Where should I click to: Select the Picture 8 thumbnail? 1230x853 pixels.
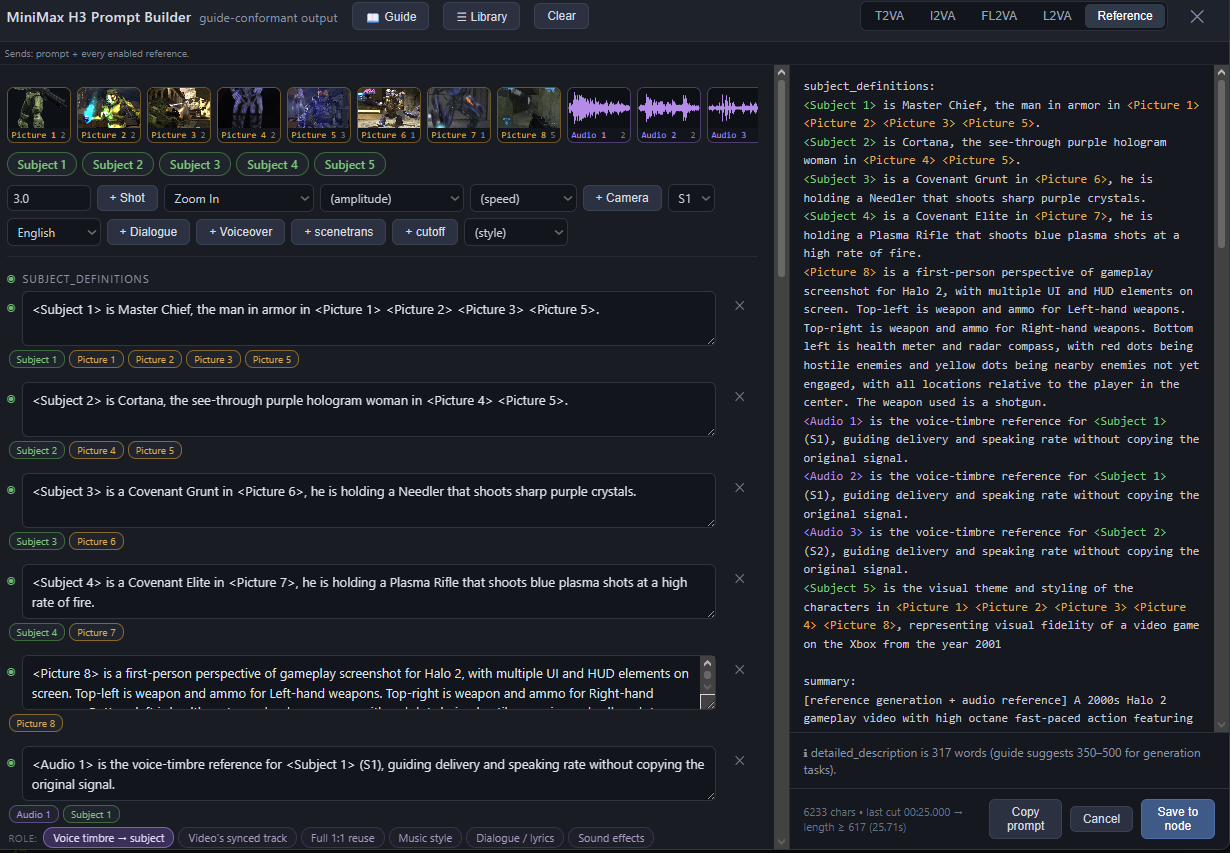point(529,114)
